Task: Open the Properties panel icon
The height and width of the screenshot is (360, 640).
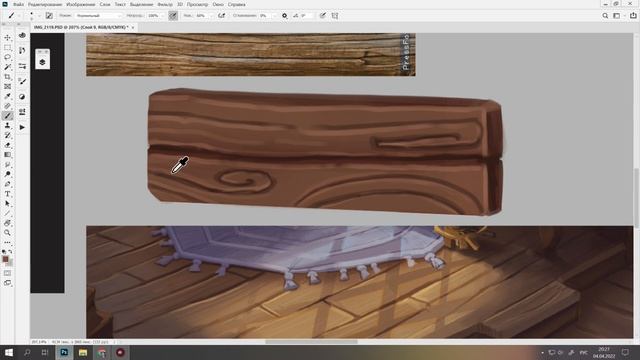Action: pos(22,66)
